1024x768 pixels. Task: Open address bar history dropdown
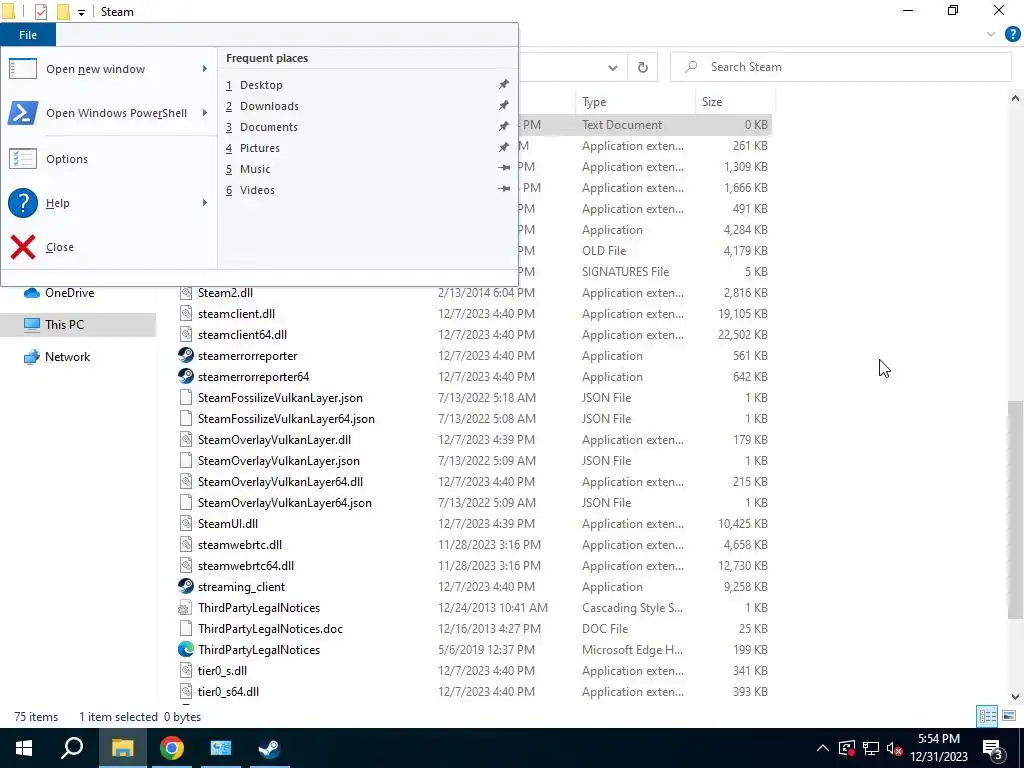613,67
